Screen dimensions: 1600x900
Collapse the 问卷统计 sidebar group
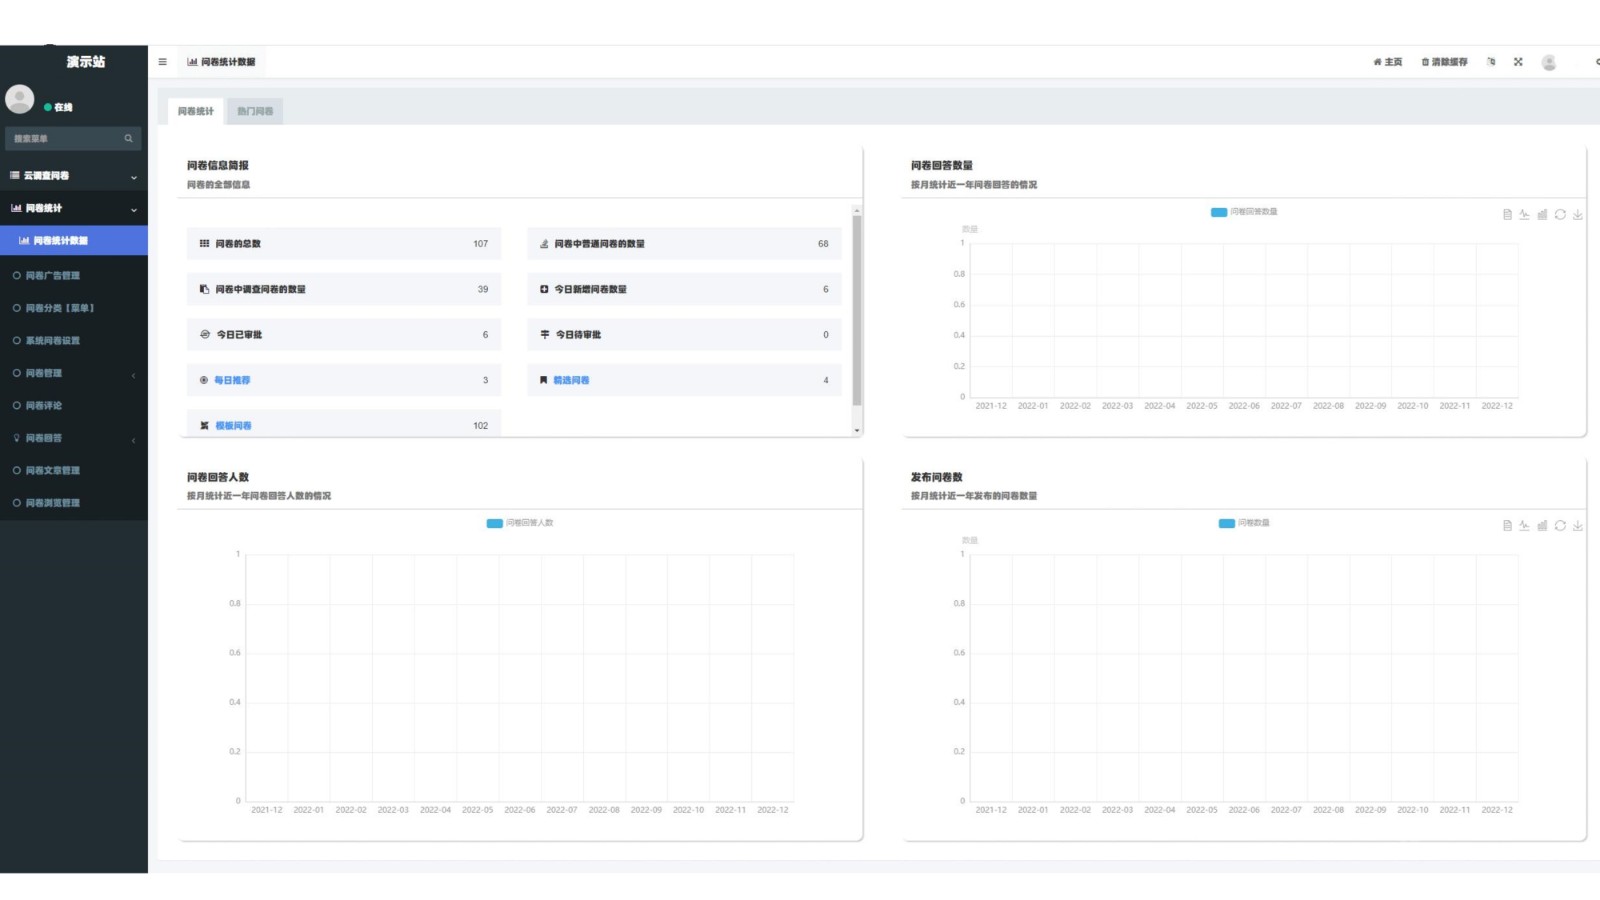click(134, 209)
